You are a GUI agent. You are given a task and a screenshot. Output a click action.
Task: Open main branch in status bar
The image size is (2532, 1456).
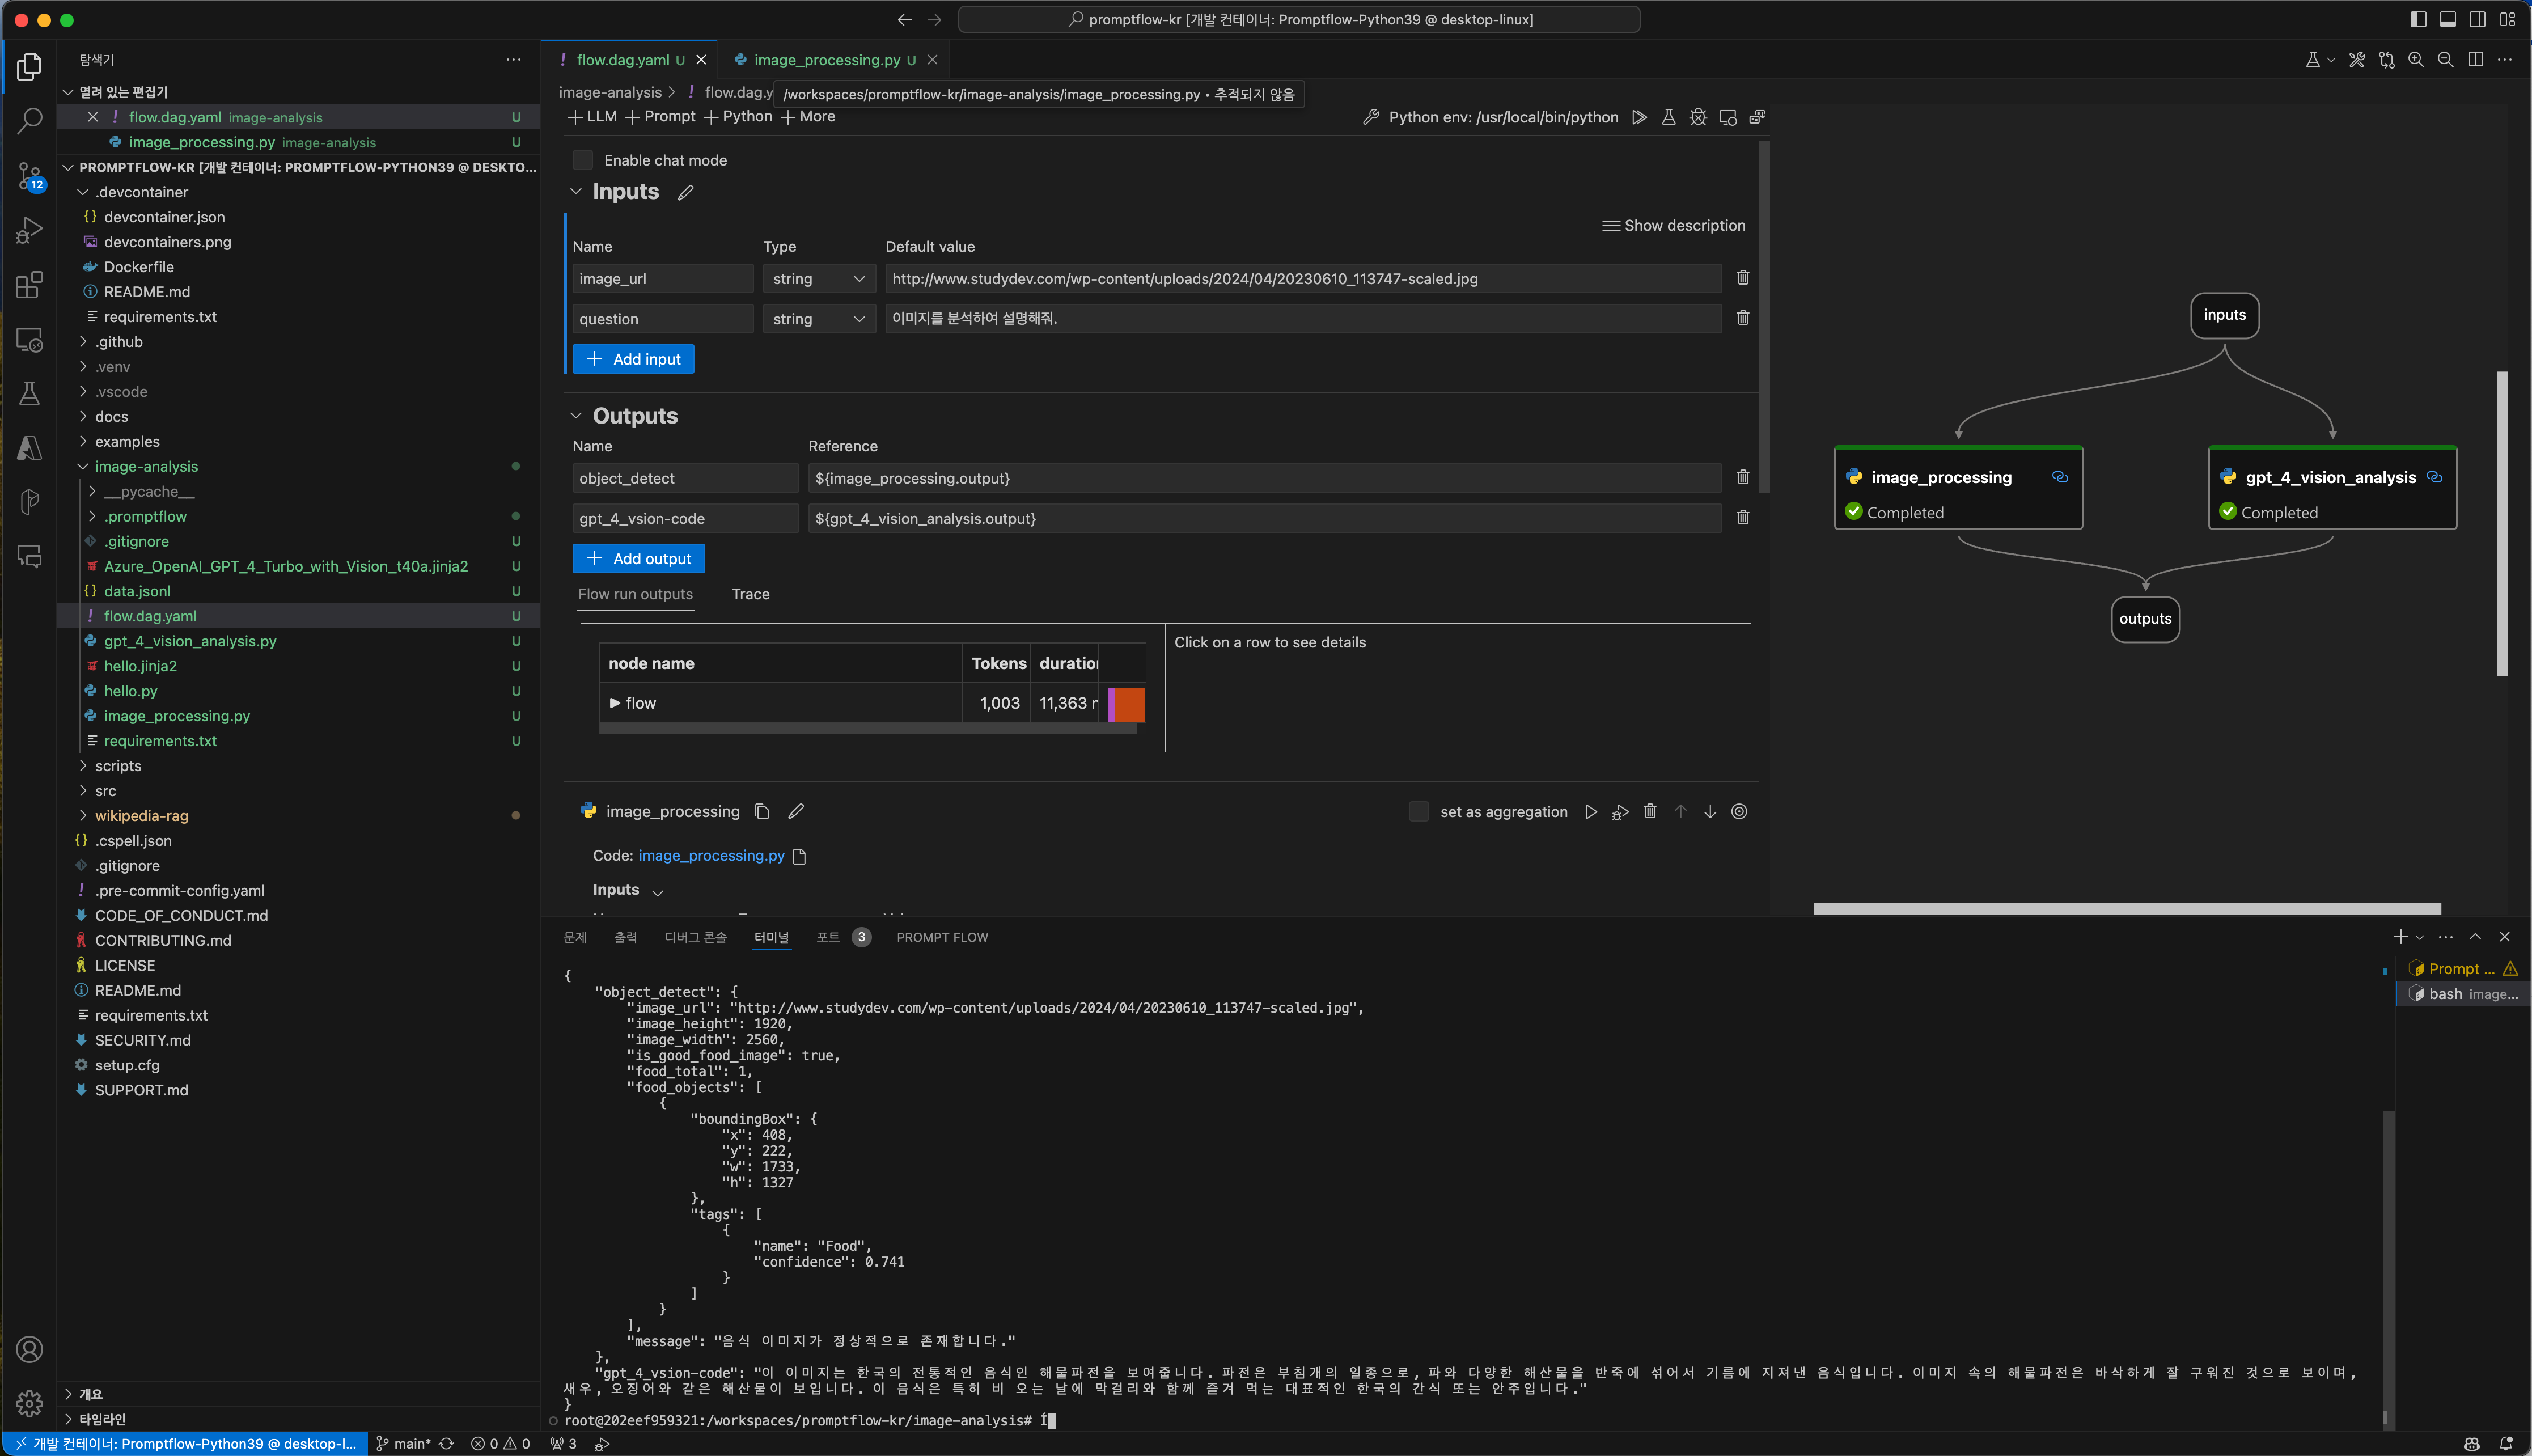click(x=403, y=1443)
